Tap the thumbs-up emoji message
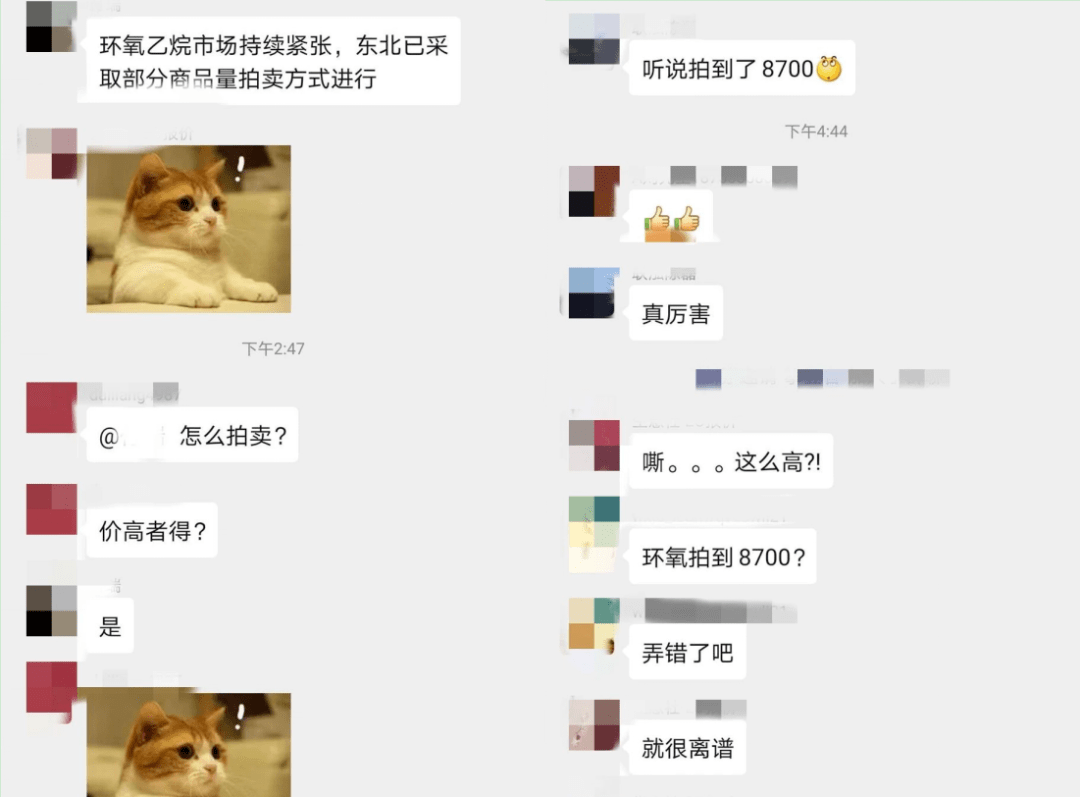The image size is (1080, 797). pos(671,220)
